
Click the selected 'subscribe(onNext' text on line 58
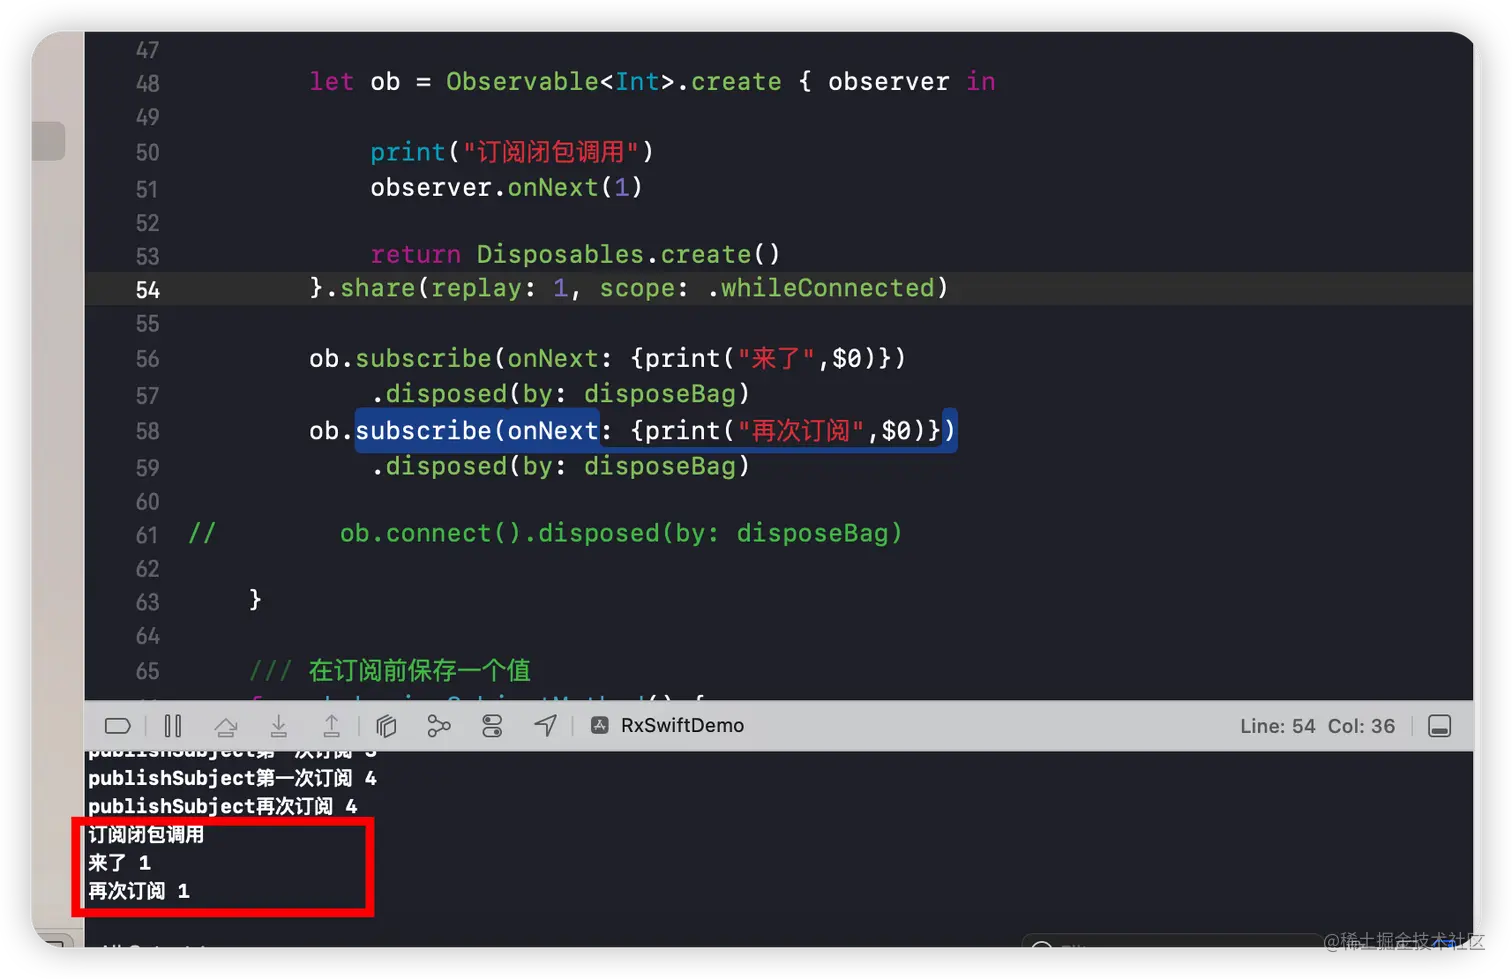coord(477,431)
